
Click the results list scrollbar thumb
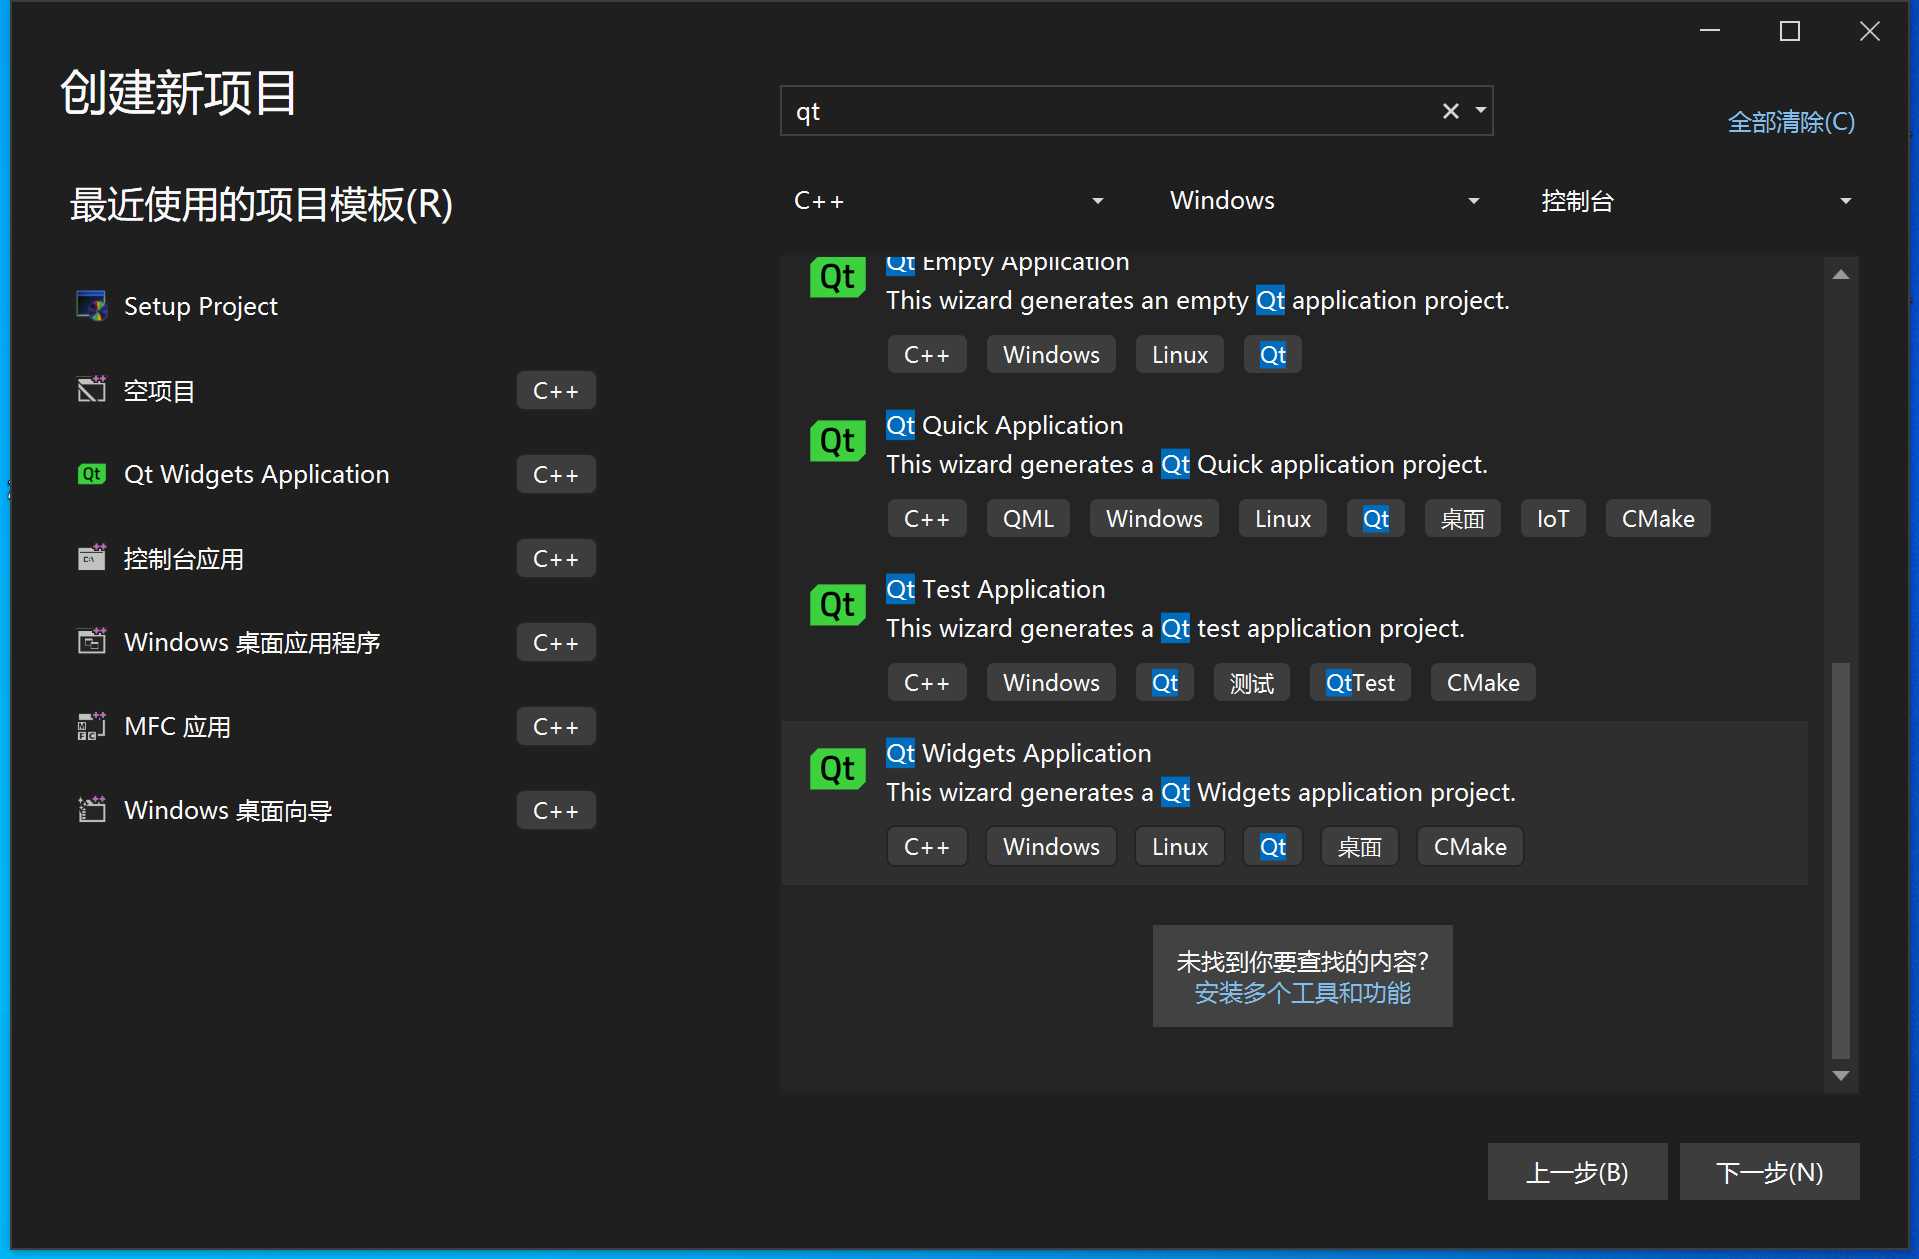click(x=1841, y=860)
